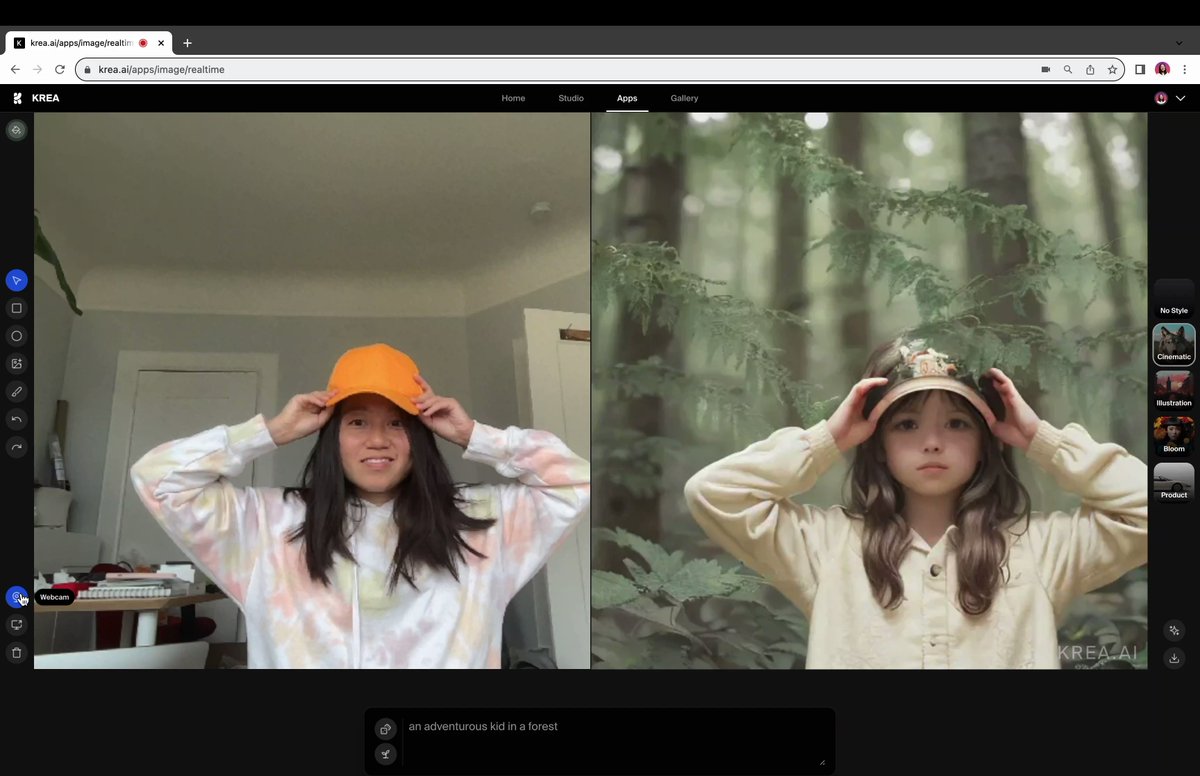
Task: Expand site security info via the padlock
Action: [x=86, y=69]
